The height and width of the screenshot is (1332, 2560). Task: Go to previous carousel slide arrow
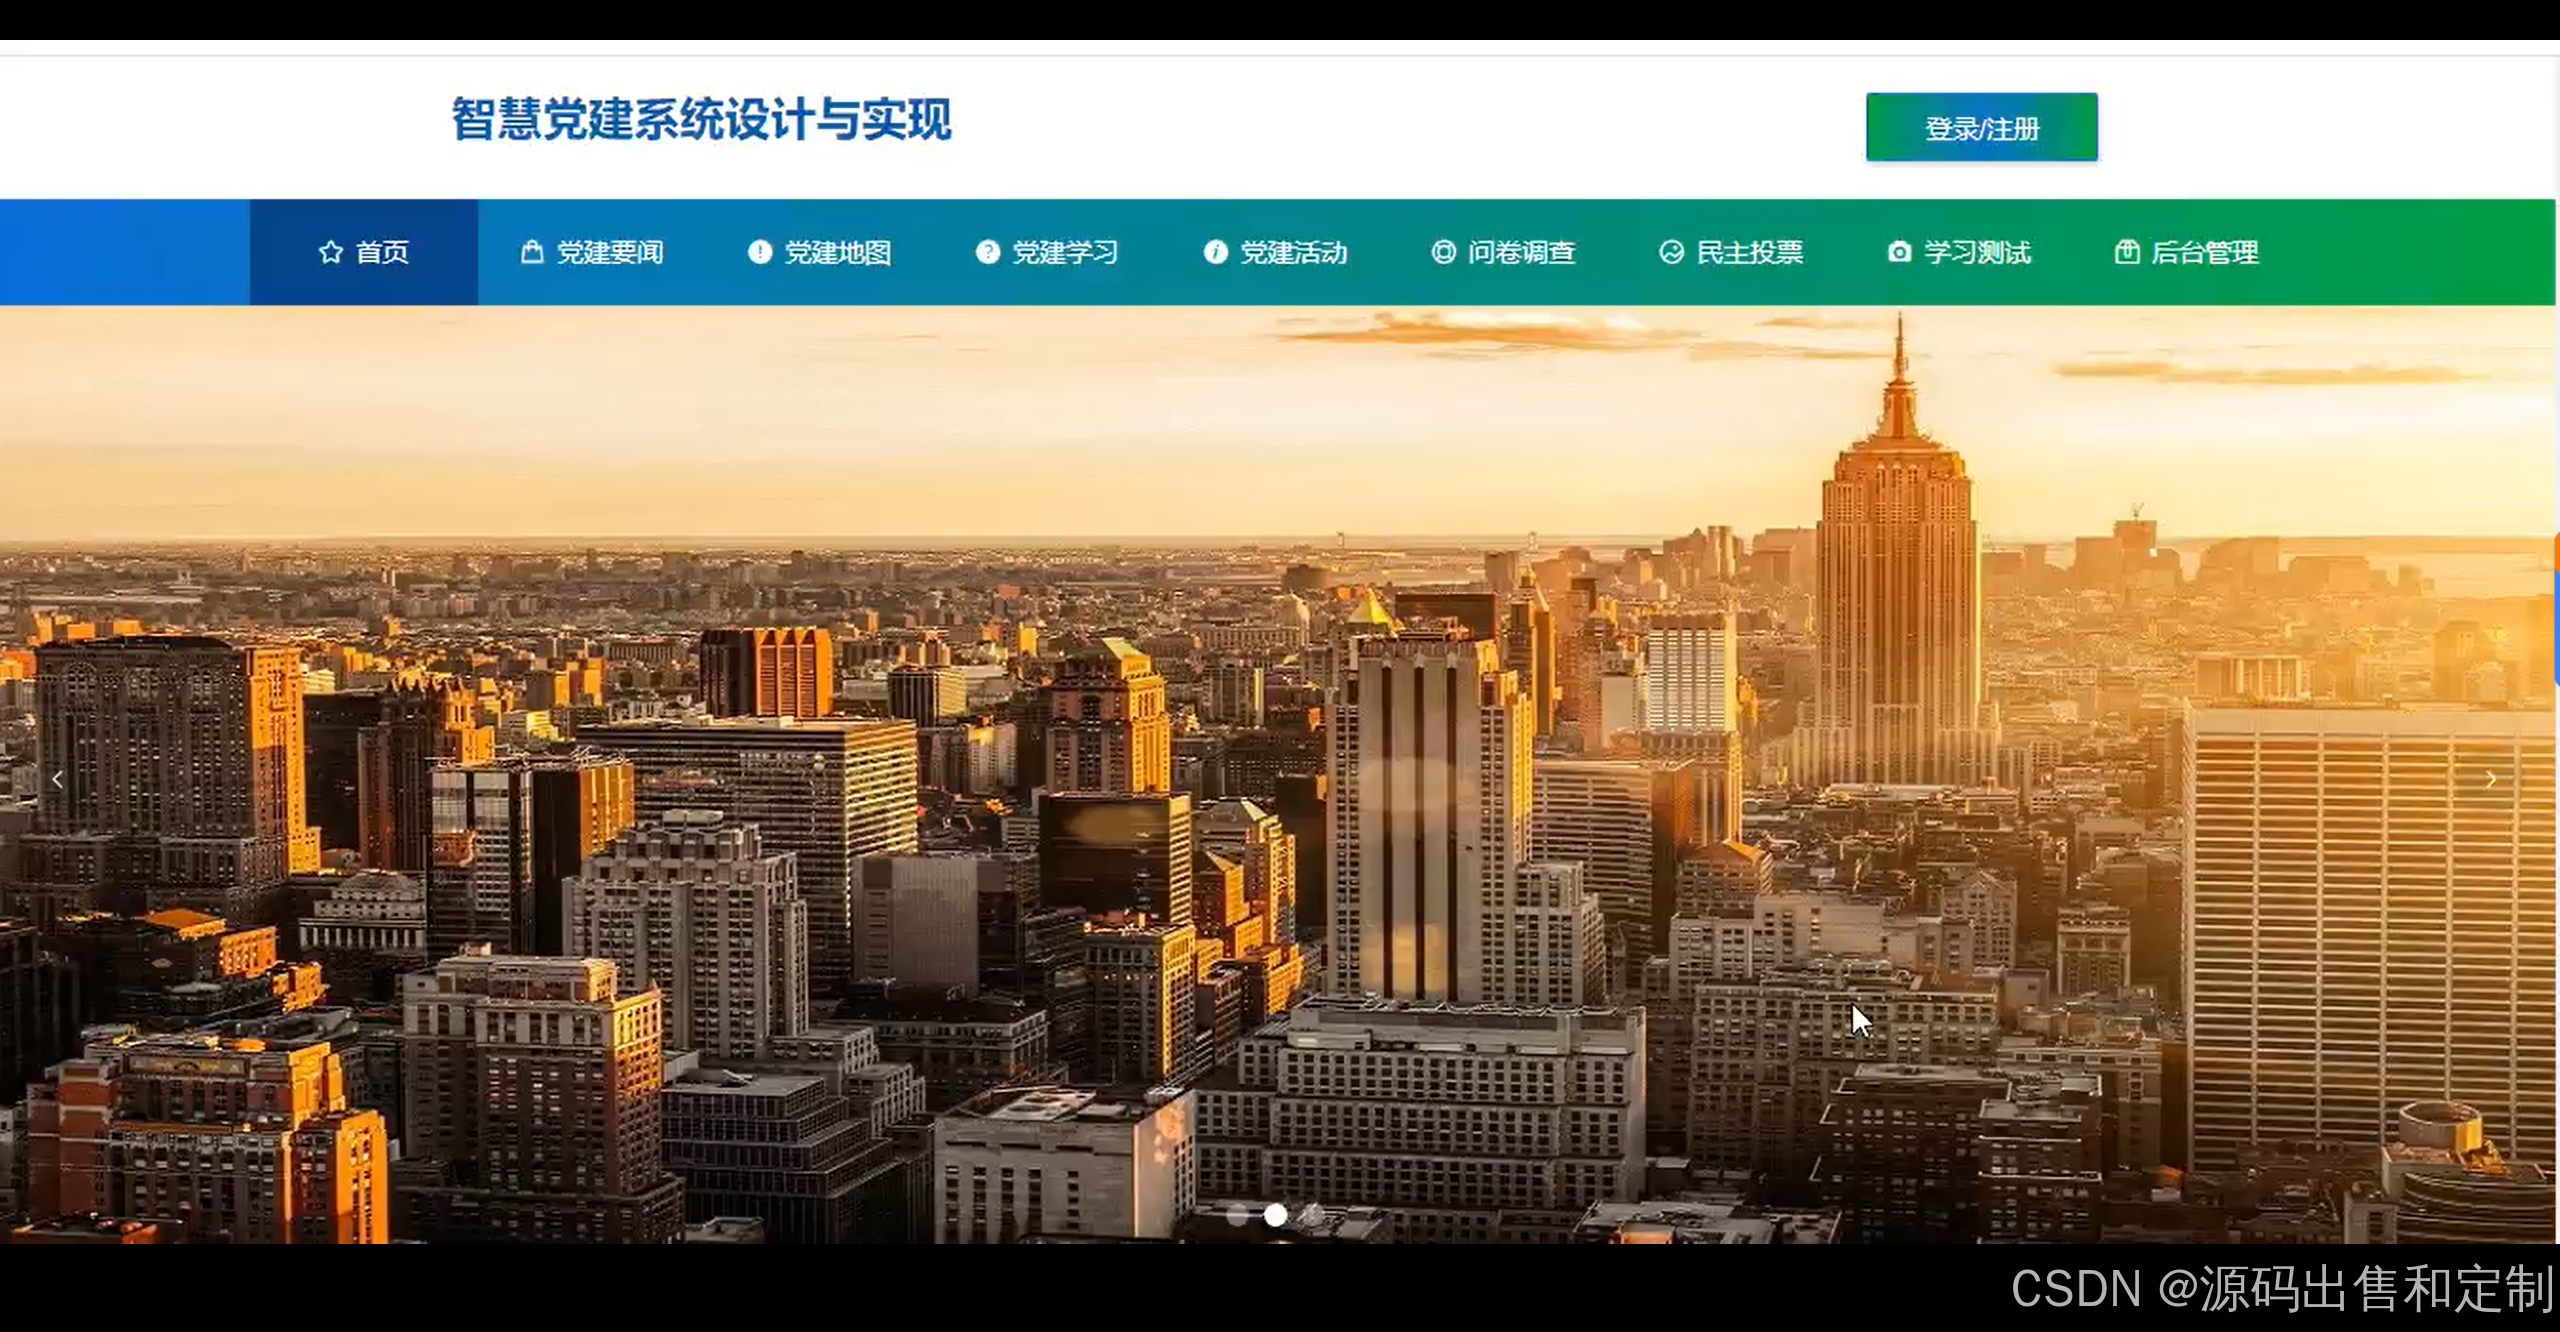57,780
